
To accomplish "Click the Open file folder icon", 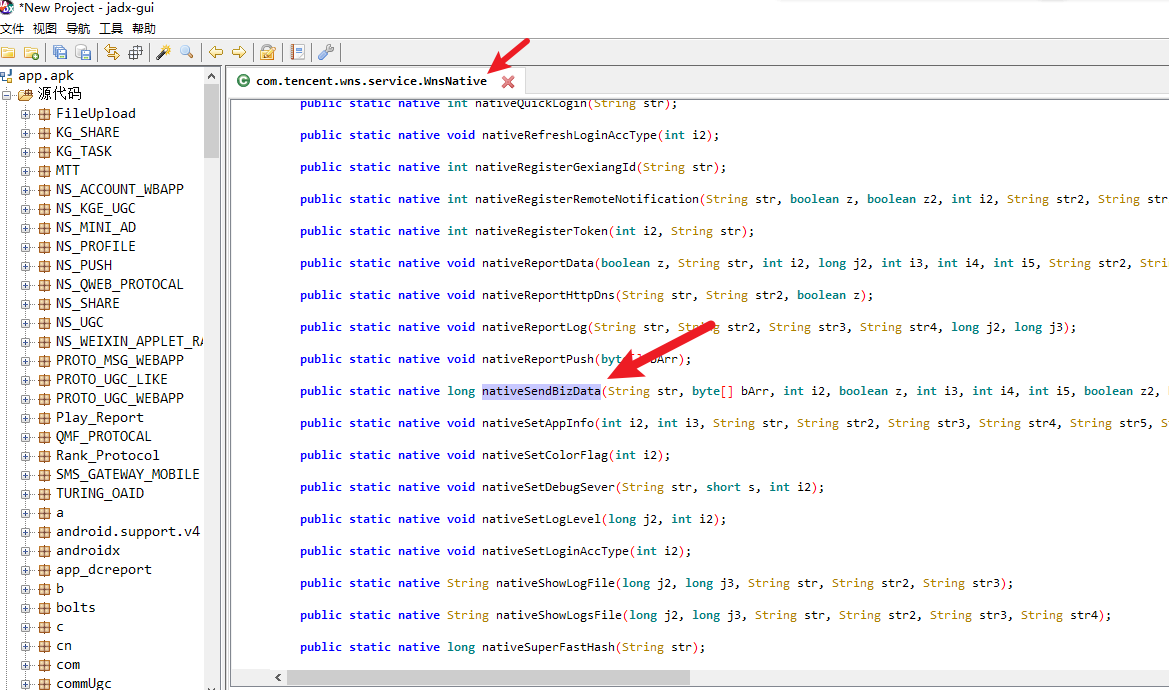I will (8, 52).
